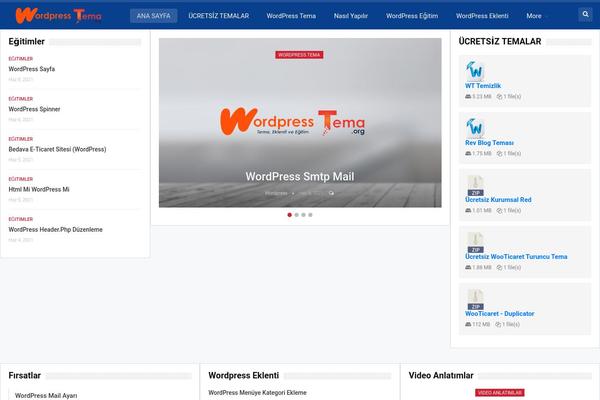The image size is (600, 400).
Task: Open WordPress Menüye Kategori Ekleme link
Action: point(258,393)
